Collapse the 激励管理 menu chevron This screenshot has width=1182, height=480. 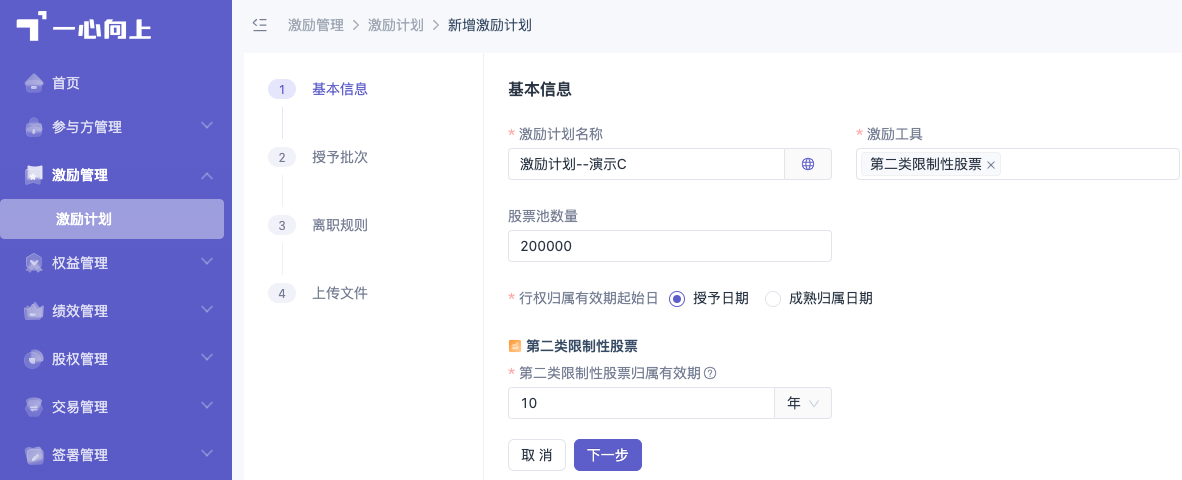(207, 176)
